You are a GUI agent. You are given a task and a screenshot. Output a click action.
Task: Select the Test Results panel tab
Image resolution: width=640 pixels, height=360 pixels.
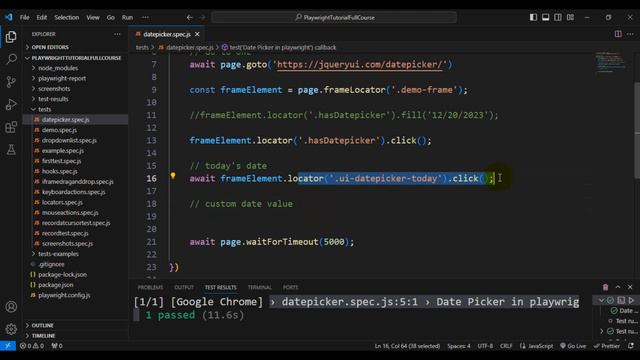click(x=220, y=287)
